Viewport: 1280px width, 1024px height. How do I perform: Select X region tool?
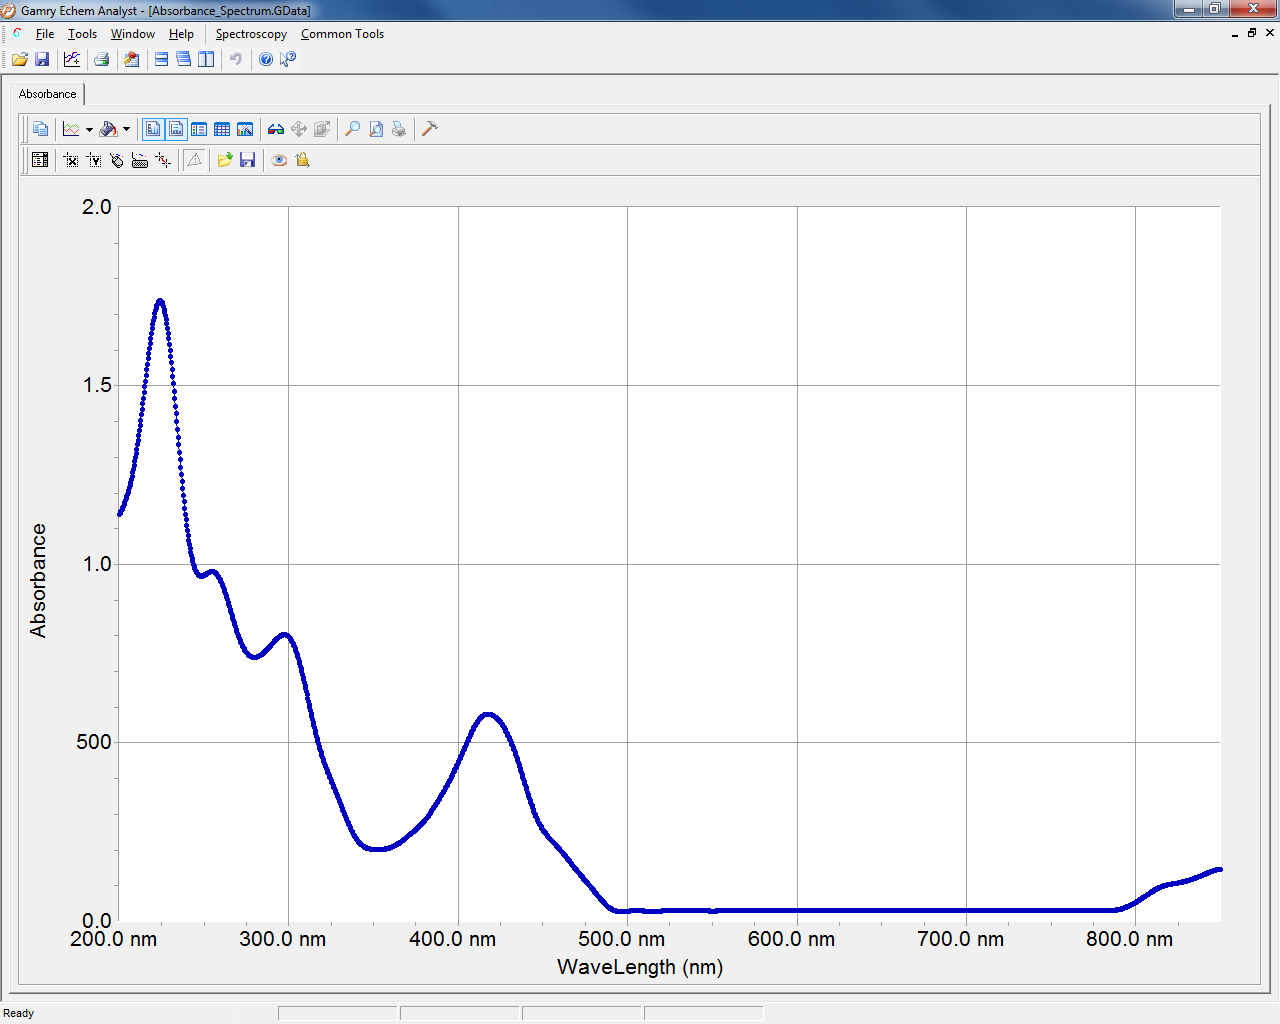tap(71, 160)
